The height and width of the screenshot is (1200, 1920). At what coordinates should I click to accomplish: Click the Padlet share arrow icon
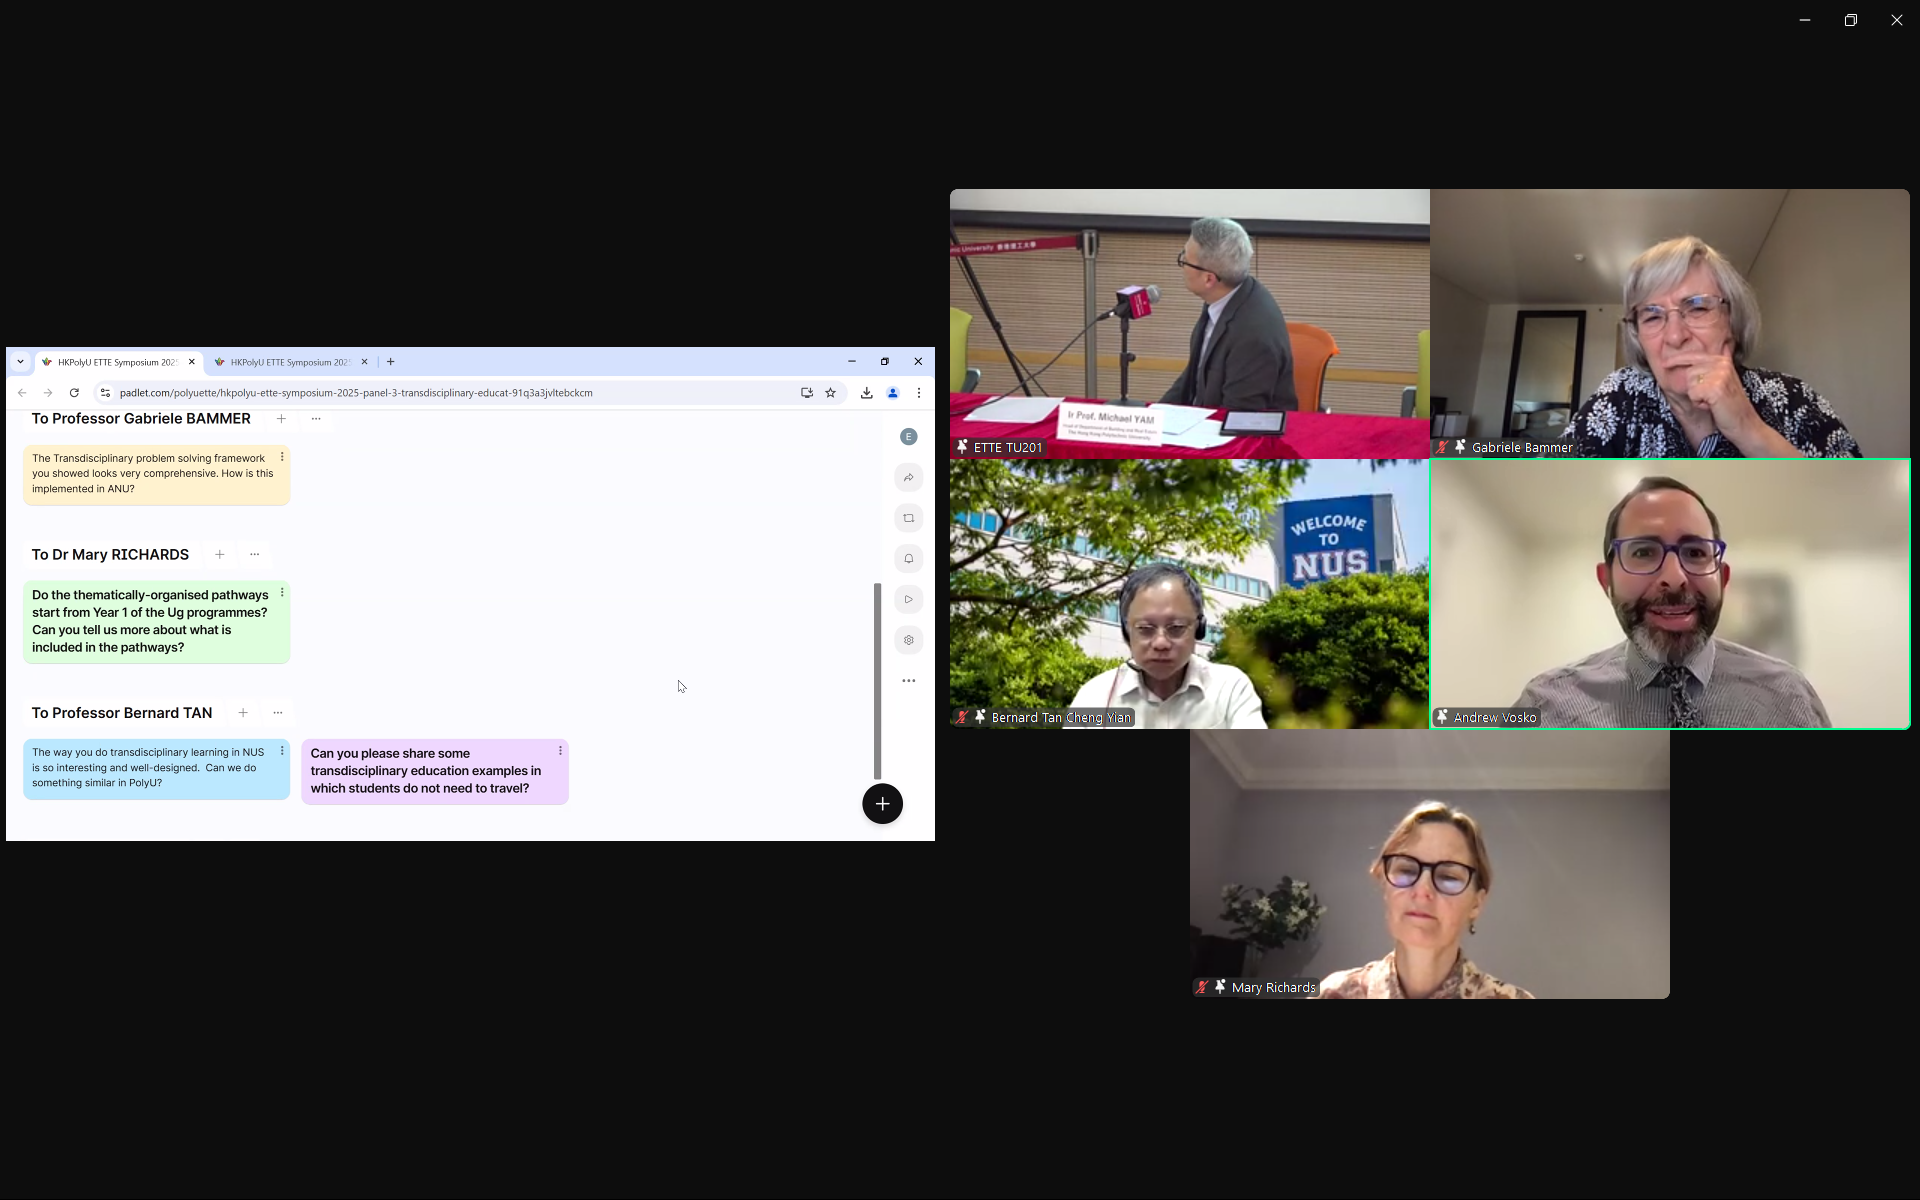tap(908, 478)
